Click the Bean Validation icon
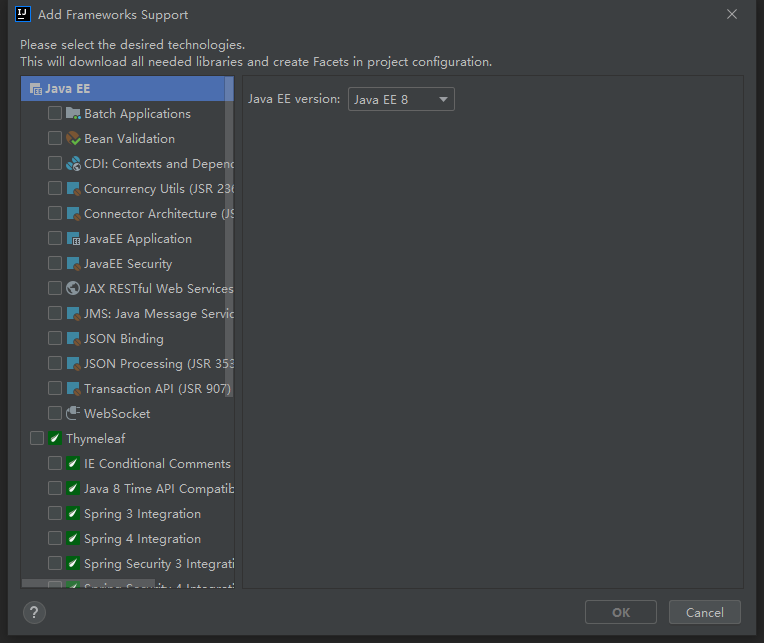Image resolution: width=764 pixels, height=643 pixels. (73, 138)
